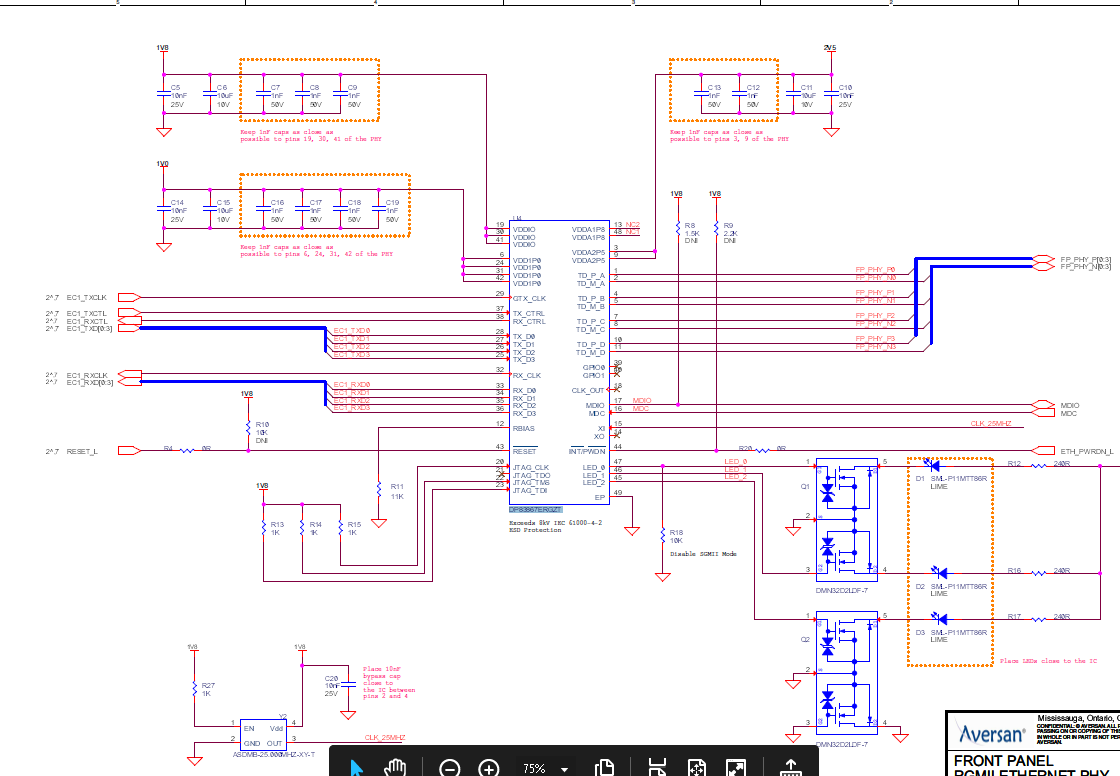Click the 'Place LEDs close to the IC' note
This screenshot has height=776, width=1120.
tap(1048, 661)
